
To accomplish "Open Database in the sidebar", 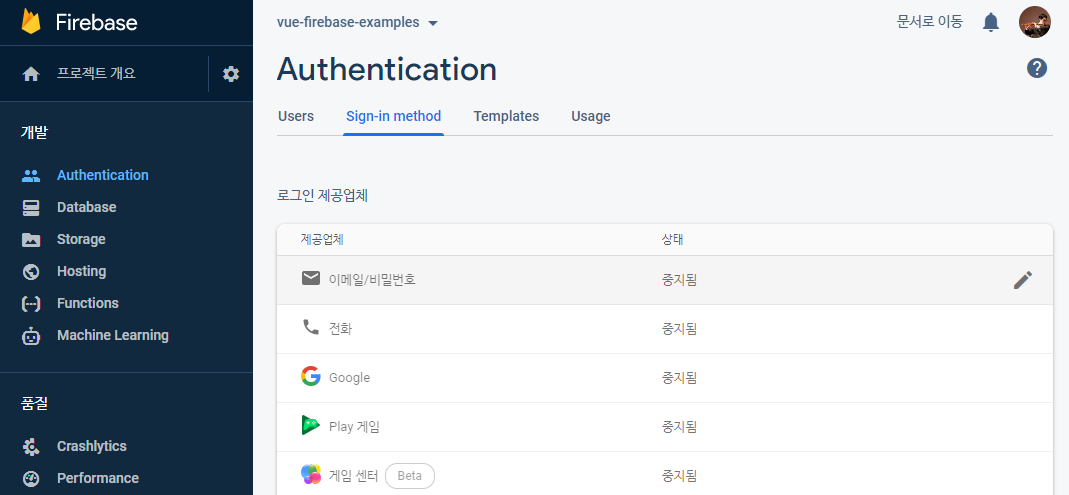I will pyautogui.click(x=87, y=207).
